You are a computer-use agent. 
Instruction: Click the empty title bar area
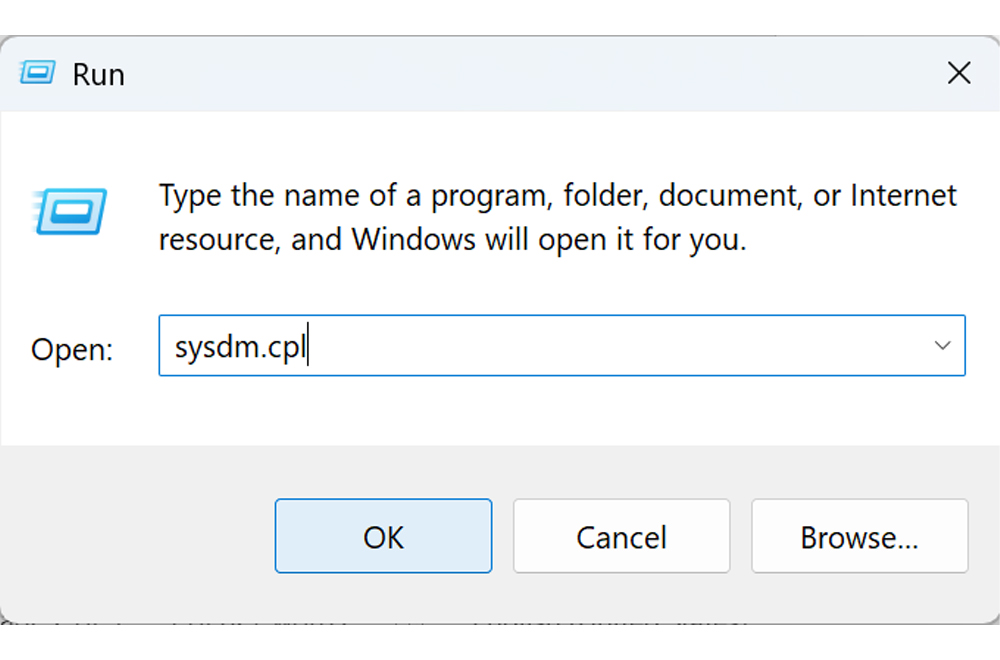(500, 73)
